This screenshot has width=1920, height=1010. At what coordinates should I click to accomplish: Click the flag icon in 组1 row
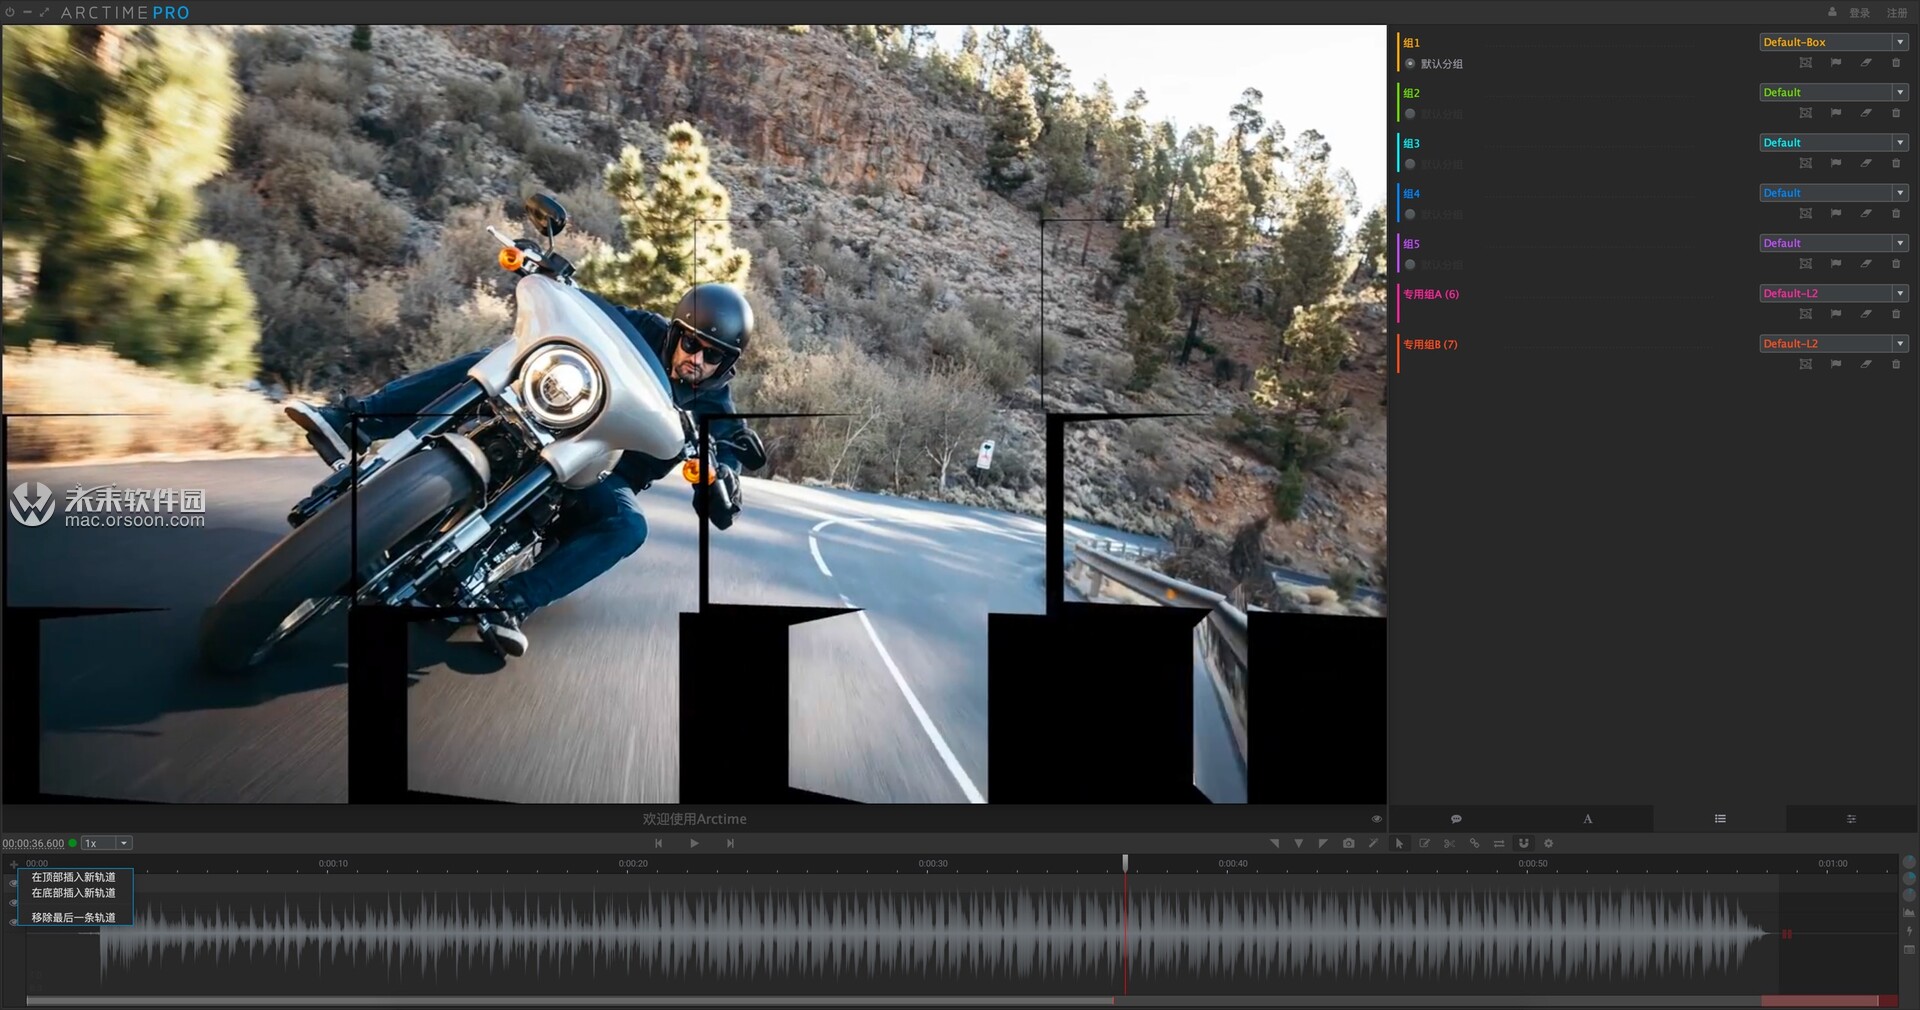coord(1836,63)
